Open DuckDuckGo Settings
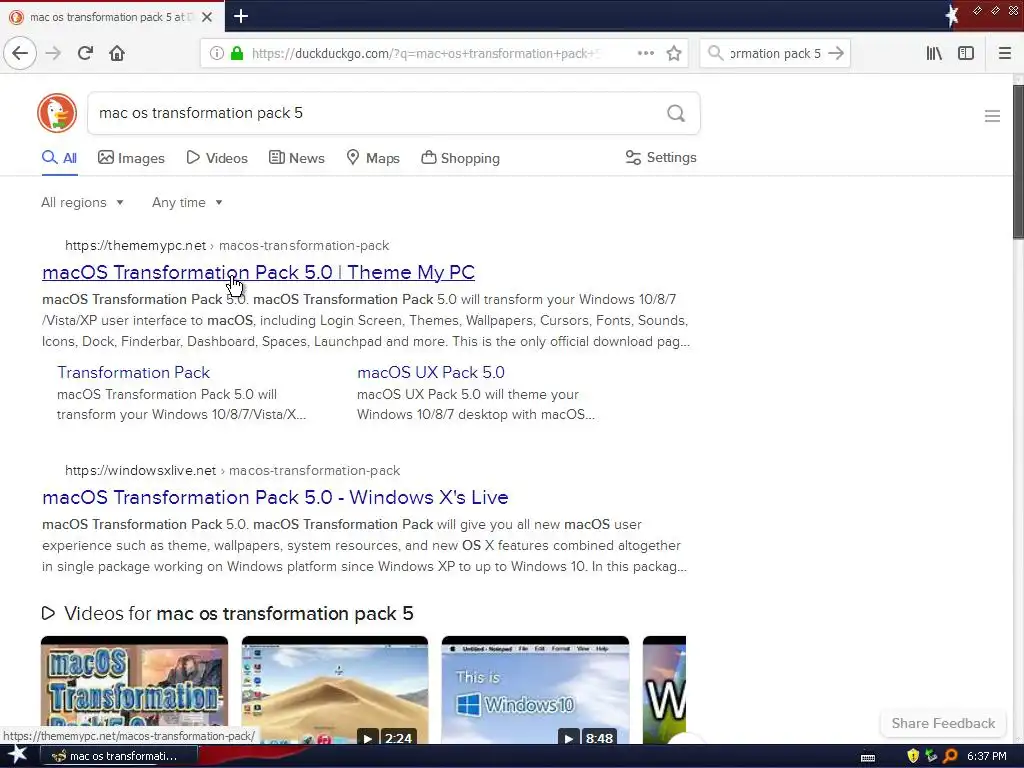This screenshot has height=768, width=1024. coord(661,157)
